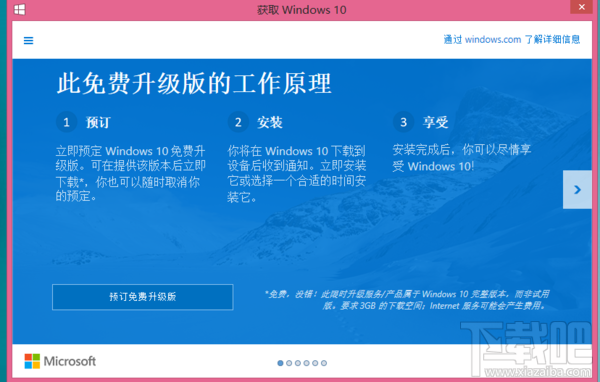
Task: Select the fourth page indicator dot
Action: tap(306, 363)
